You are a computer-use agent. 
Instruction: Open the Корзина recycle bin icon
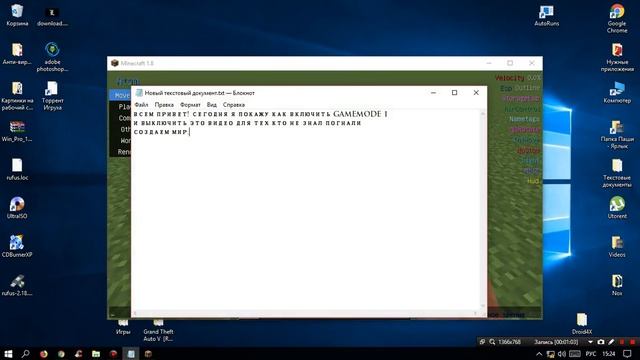click(17, 15)
